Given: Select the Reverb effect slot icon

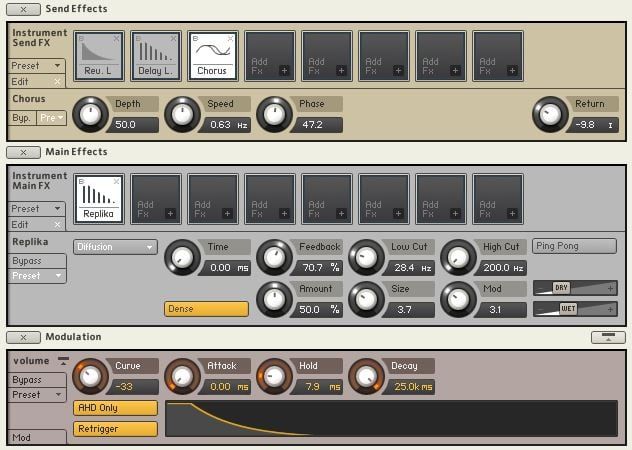Looking at the screenshot, I should 99,56.
